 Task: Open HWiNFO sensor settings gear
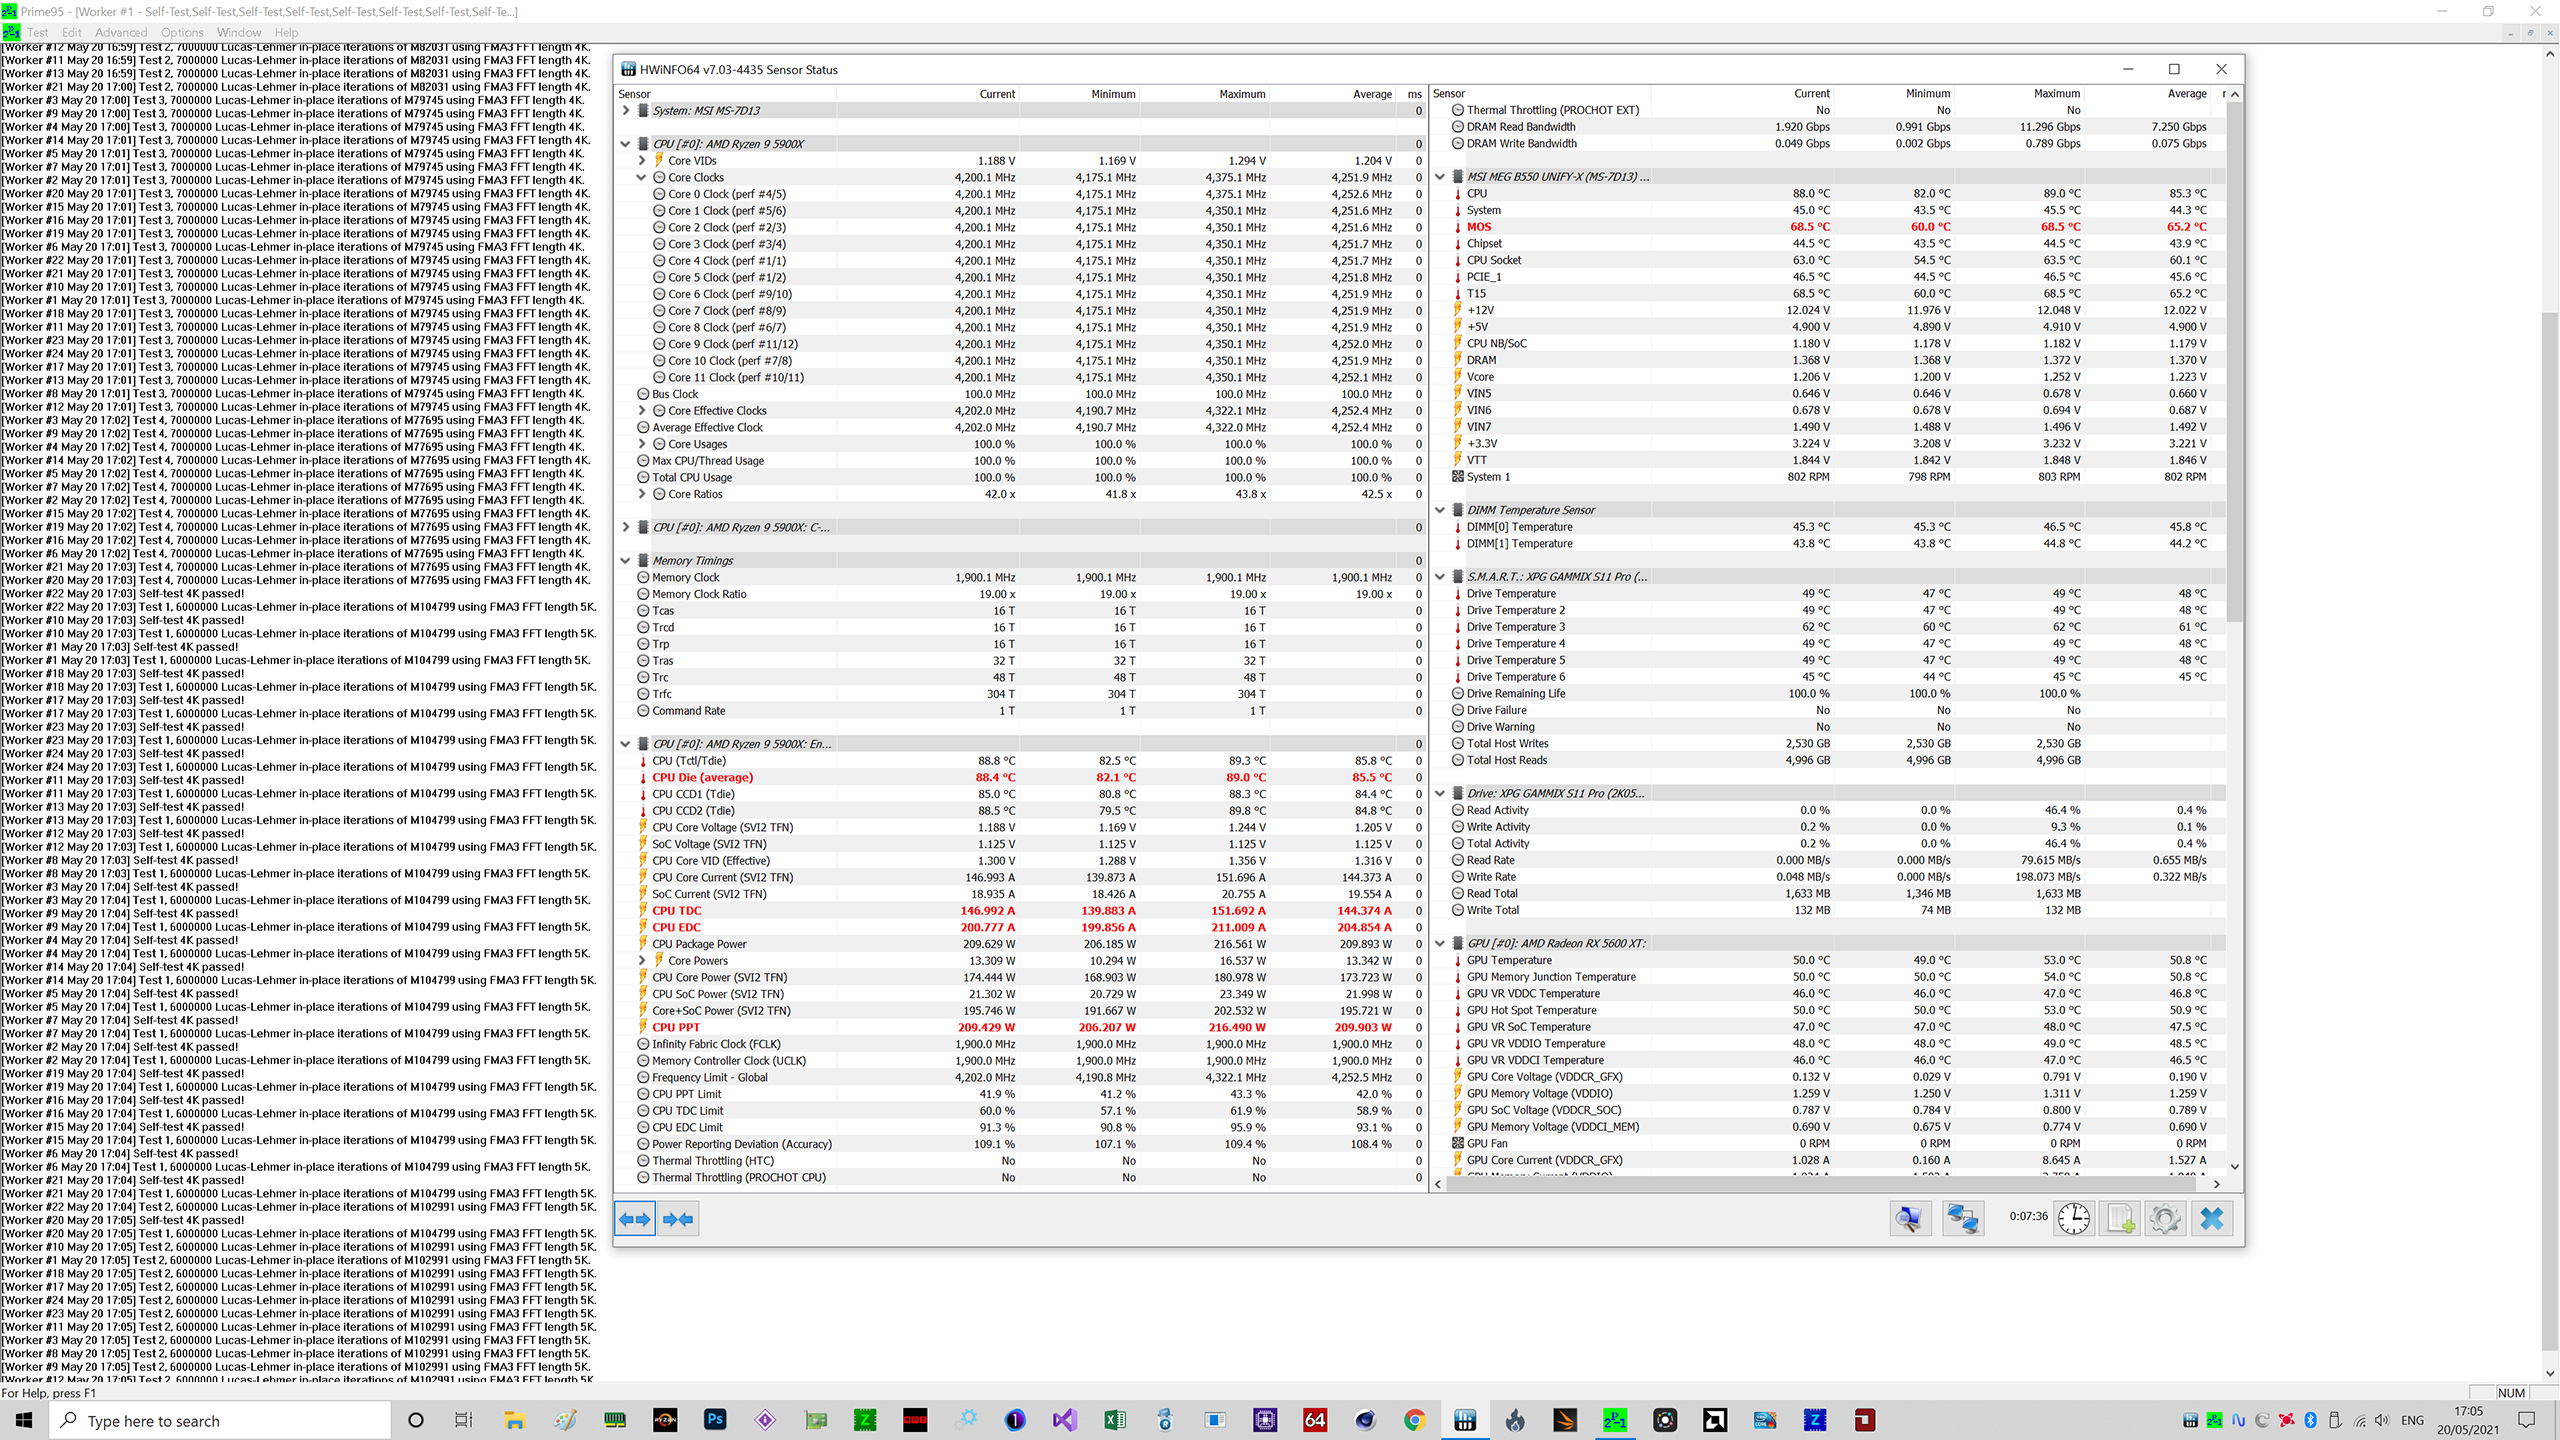point(2165,1219)
